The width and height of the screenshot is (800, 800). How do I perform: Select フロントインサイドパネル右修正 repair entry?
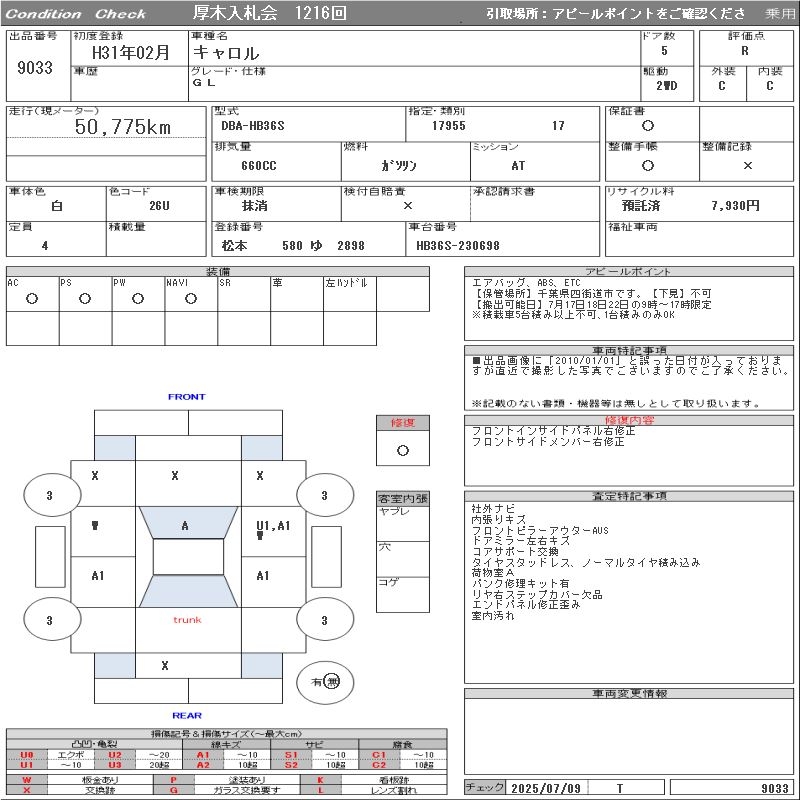pos(553,431)
